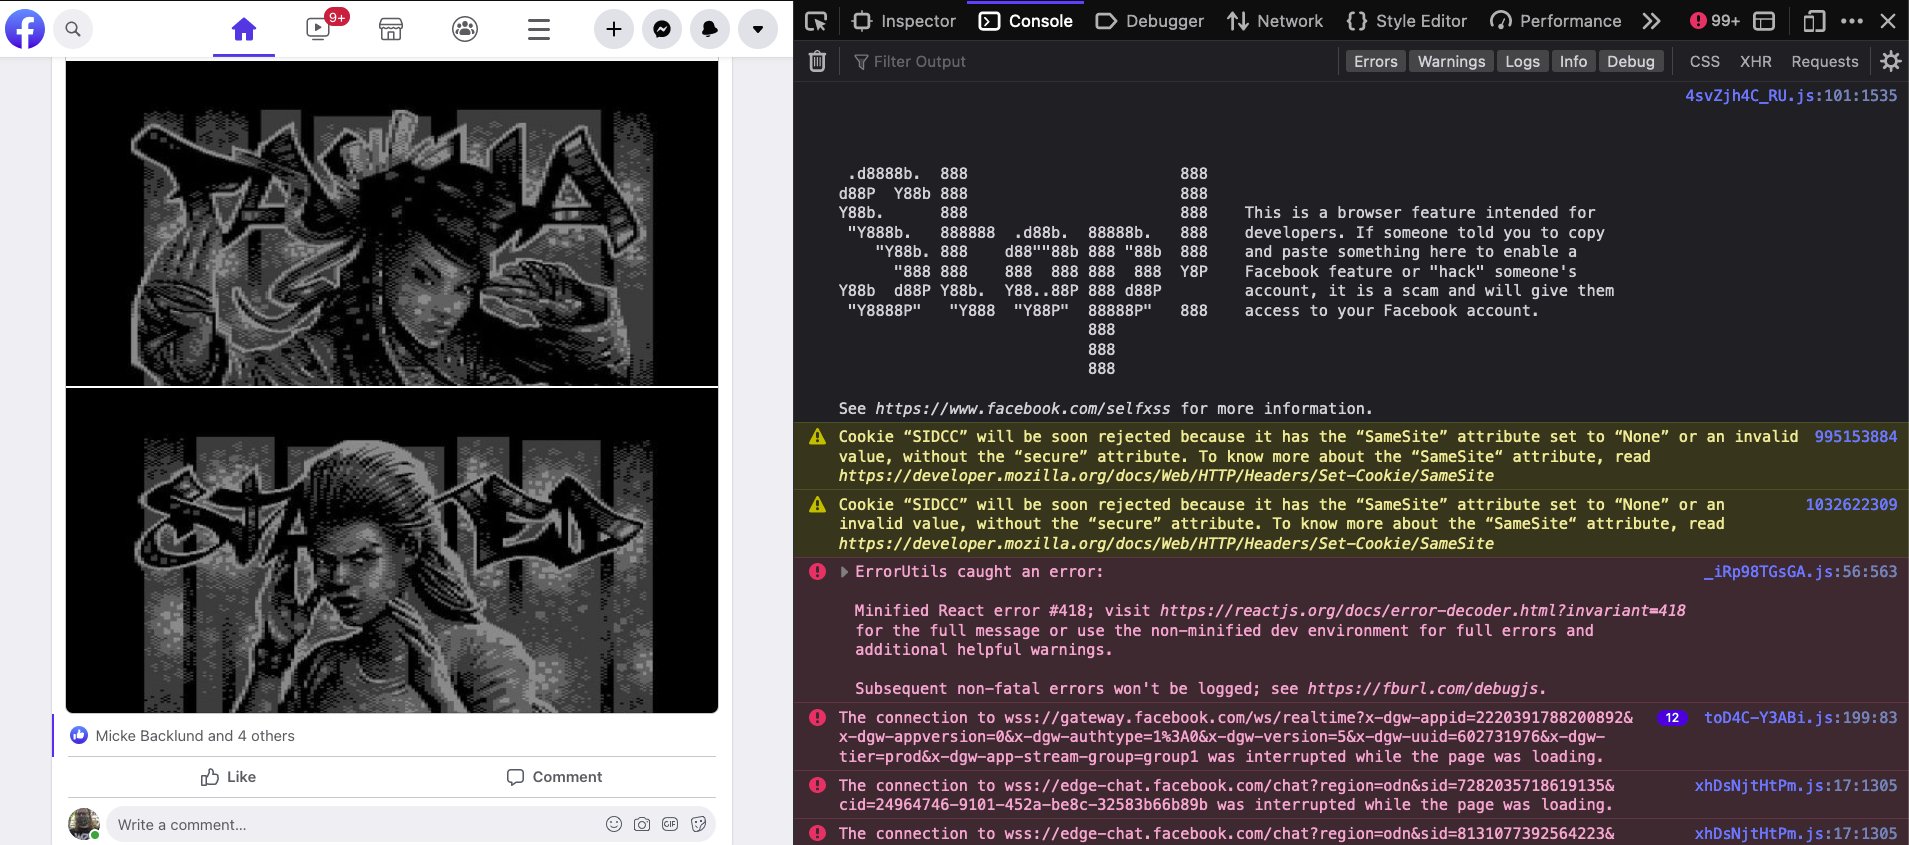Activate element picker in DevTools
Screen dimensions: 1909x845
817,21
